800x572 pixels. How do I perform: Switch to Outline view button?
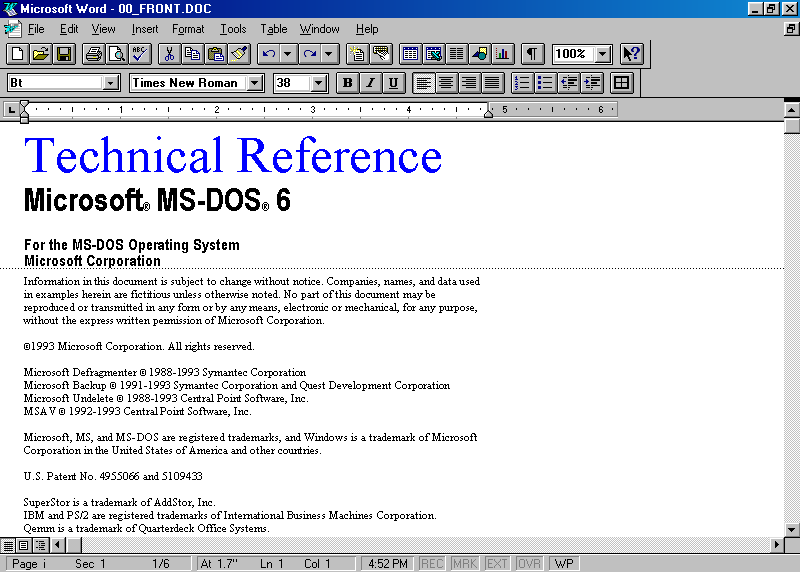(40, 545)
